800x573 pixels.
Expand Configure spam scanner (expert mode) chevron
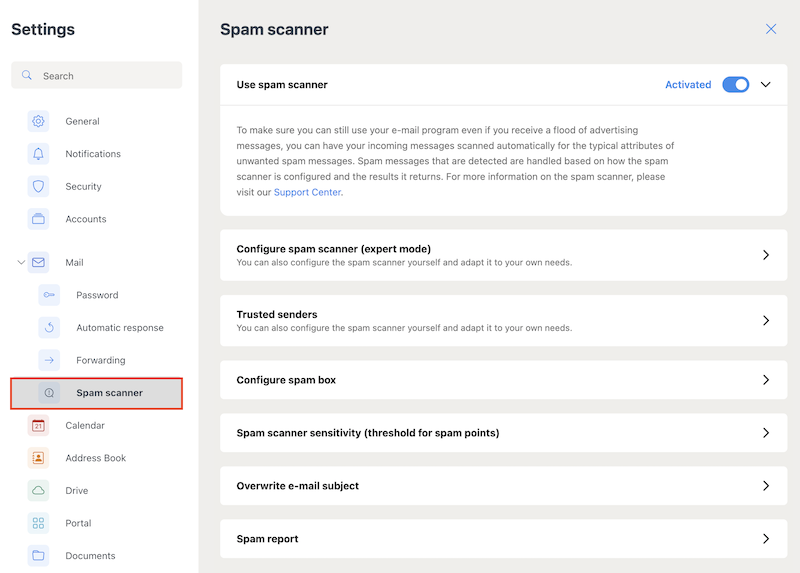point(766,255)
